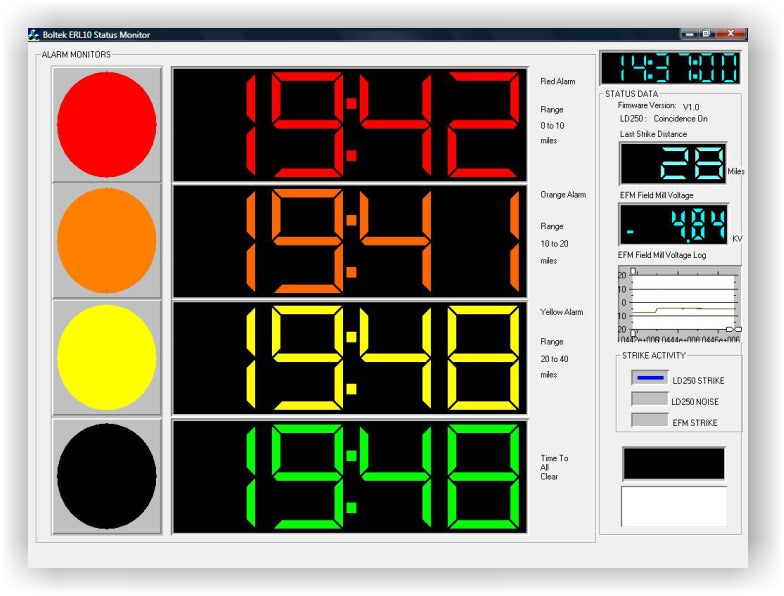Click the red alarm indicator light
The height and width of the screenshot is (596, 784).
[x=107, y=125]
